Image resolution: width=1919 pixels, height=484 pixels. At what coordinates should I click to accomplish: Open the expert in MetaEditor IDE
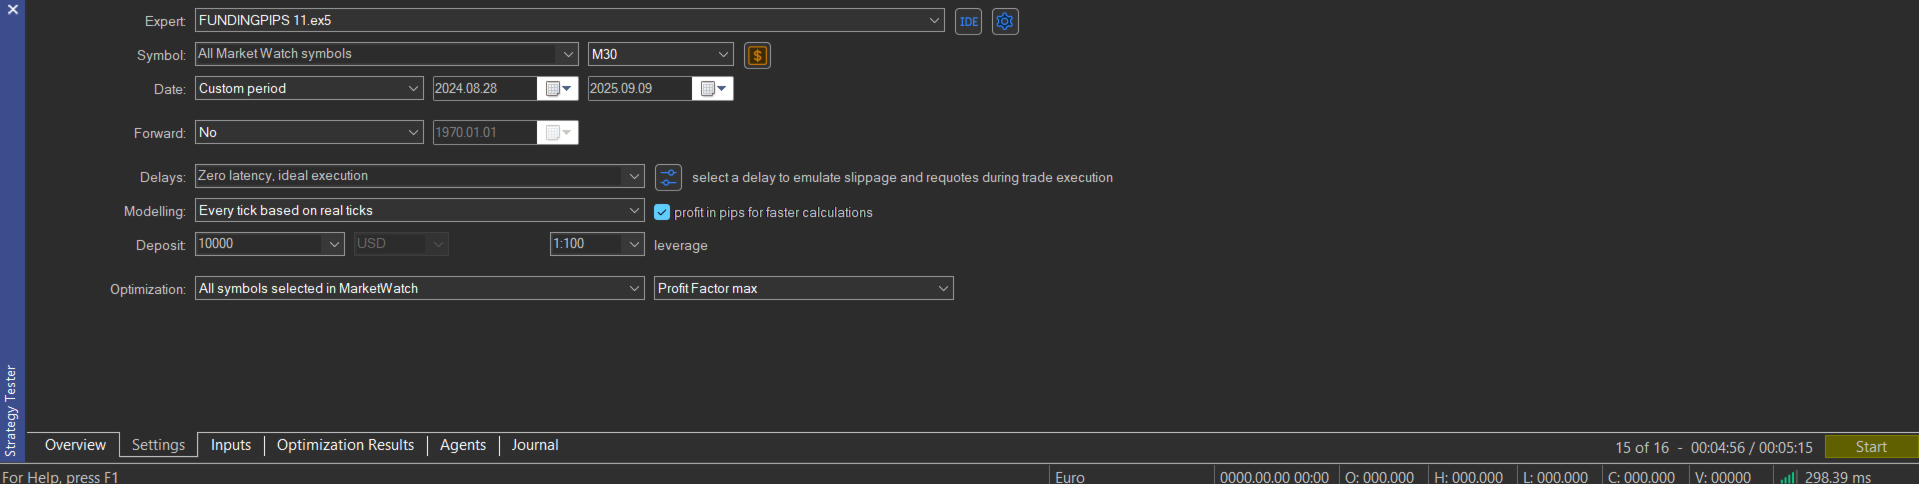(968, 21)
